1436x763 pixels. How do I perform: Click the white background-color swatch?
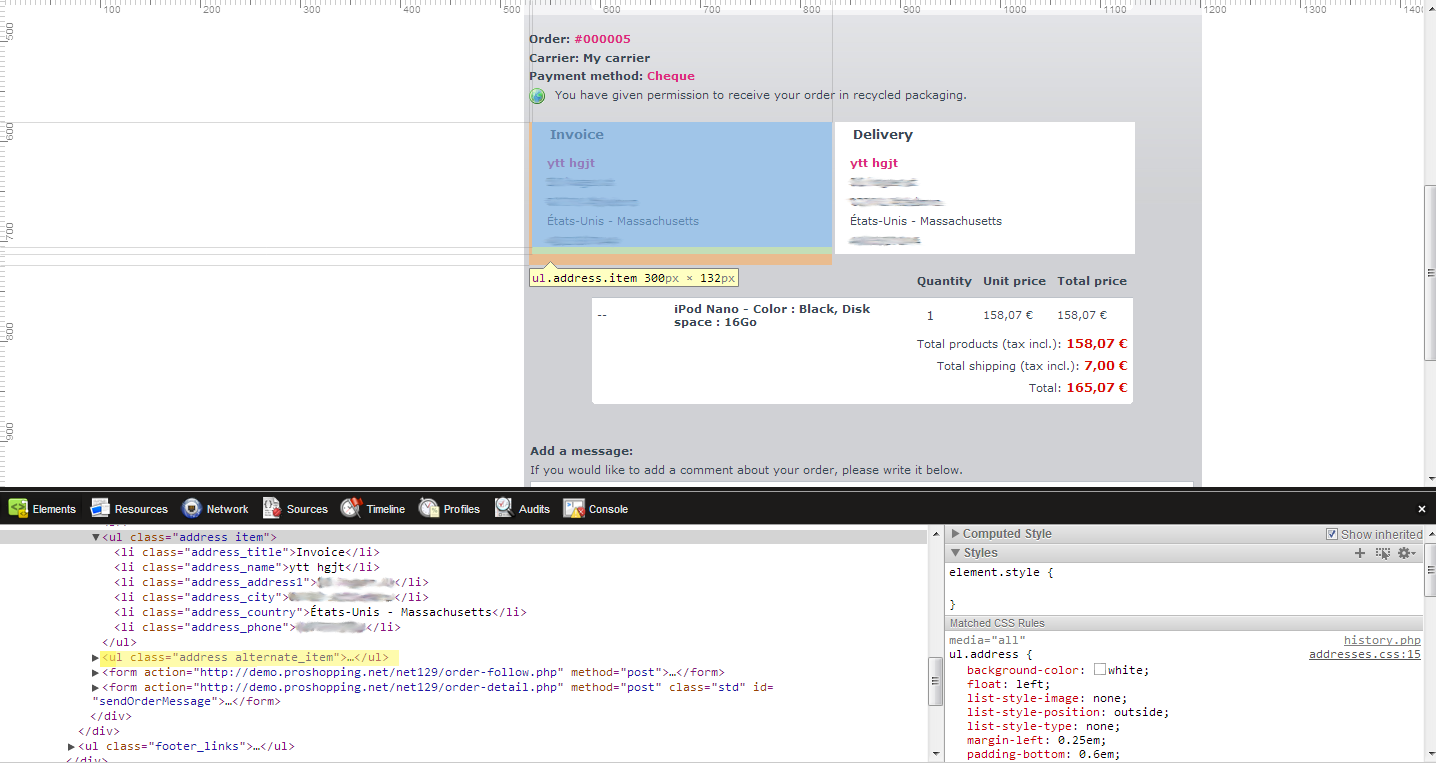click(1100, 670)
